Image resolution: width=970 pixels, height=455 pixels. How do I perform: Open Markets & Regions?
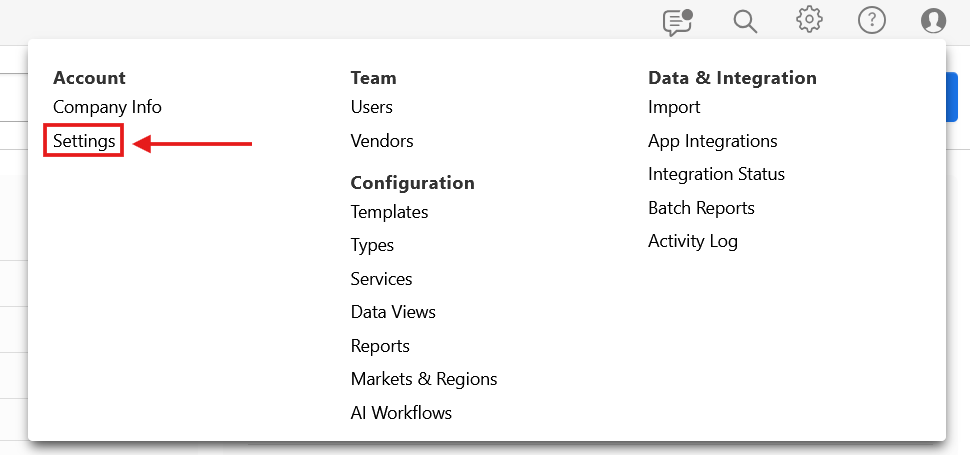tap(423, 379)
